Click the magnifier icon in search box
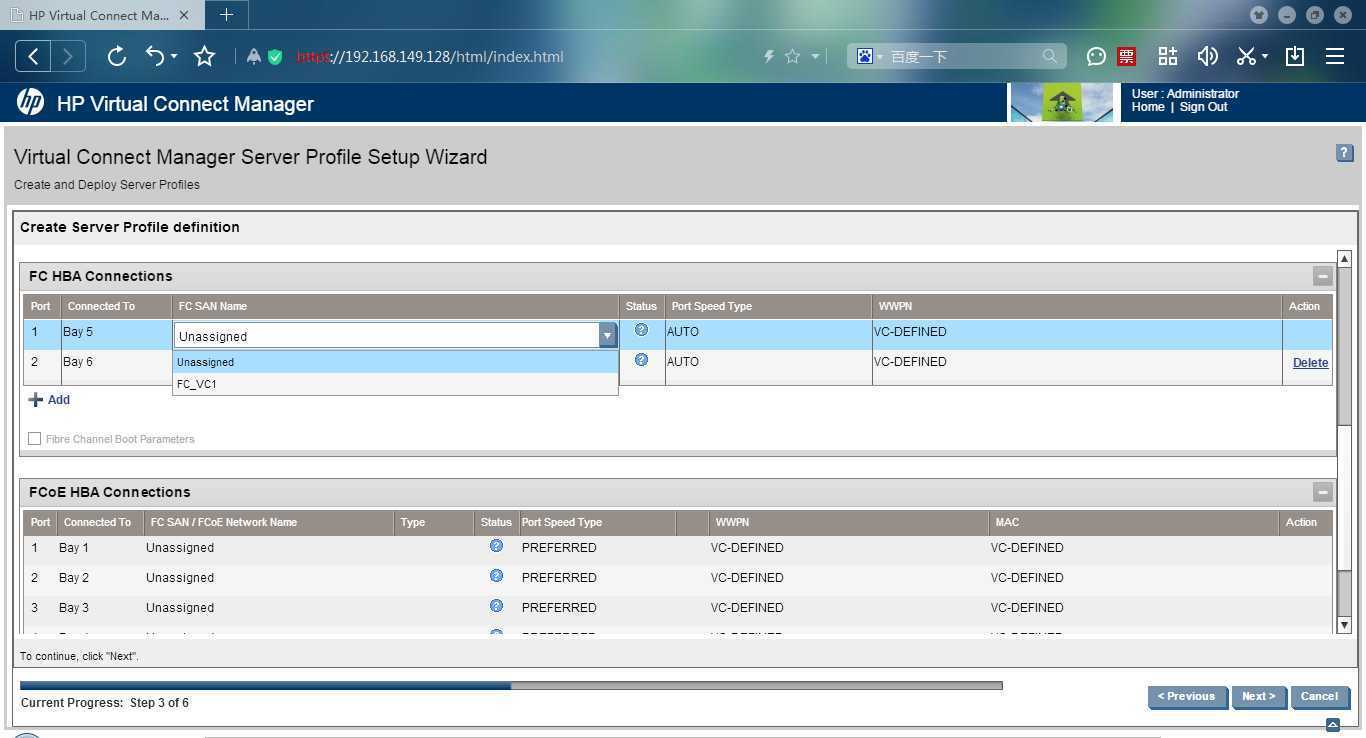 [1050, 56]
